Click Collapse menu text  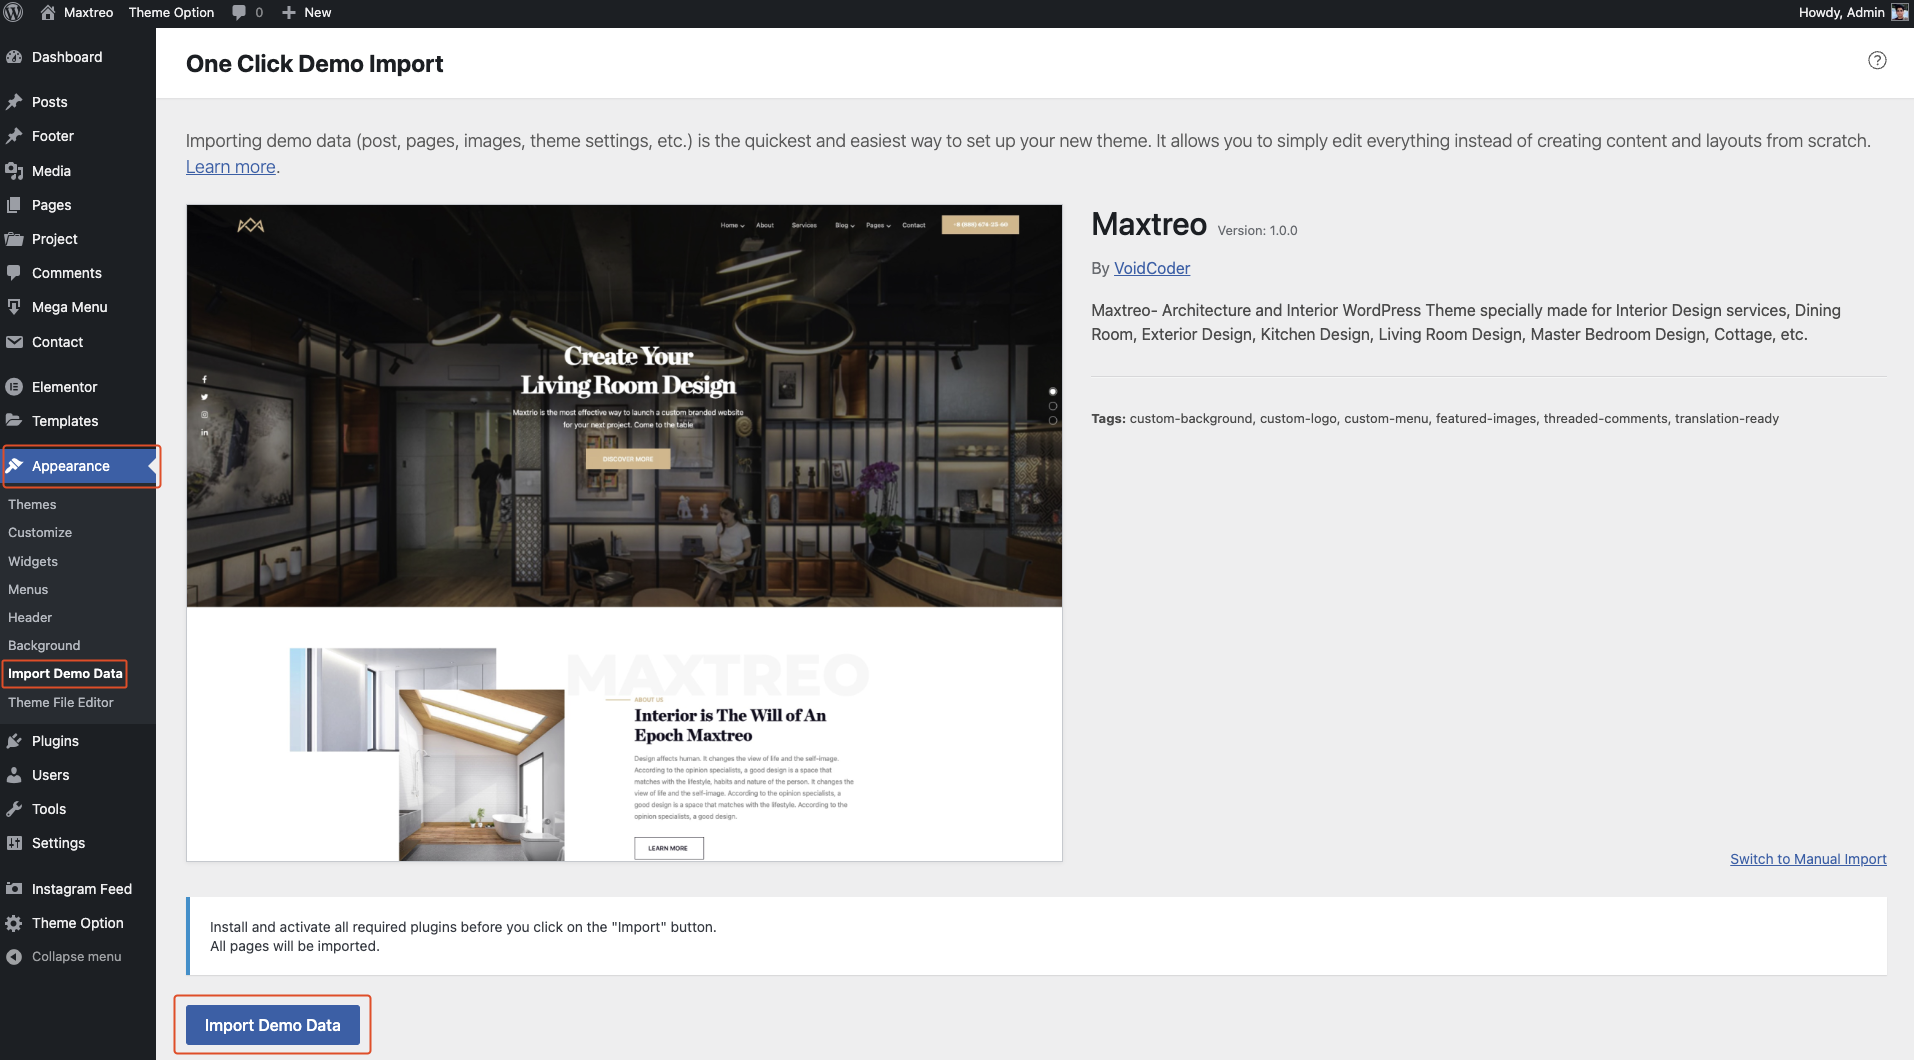point(76,957)
